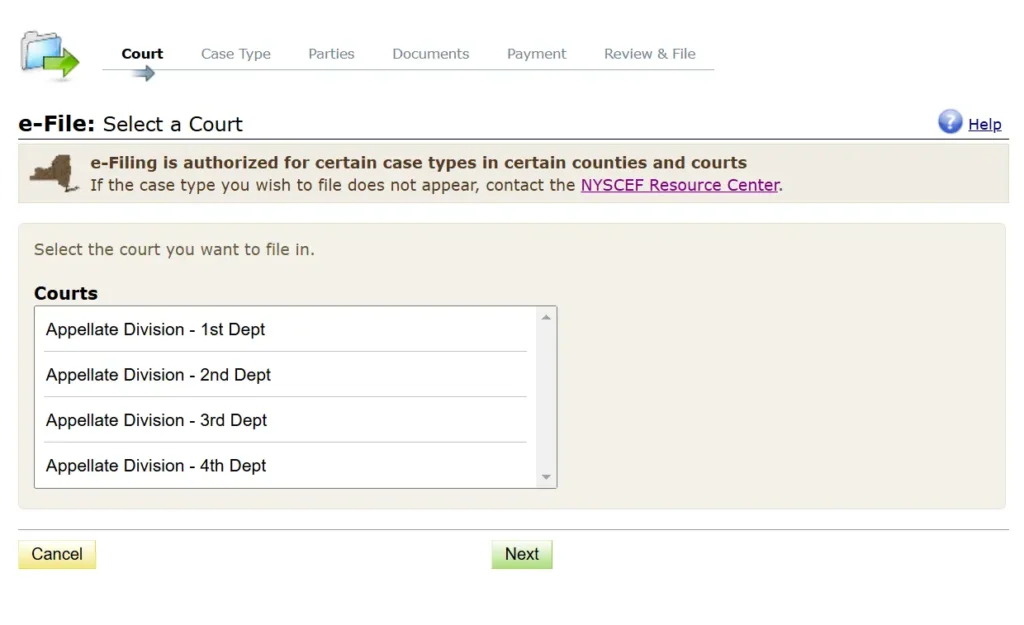Switch to the Case Type step

236,54
